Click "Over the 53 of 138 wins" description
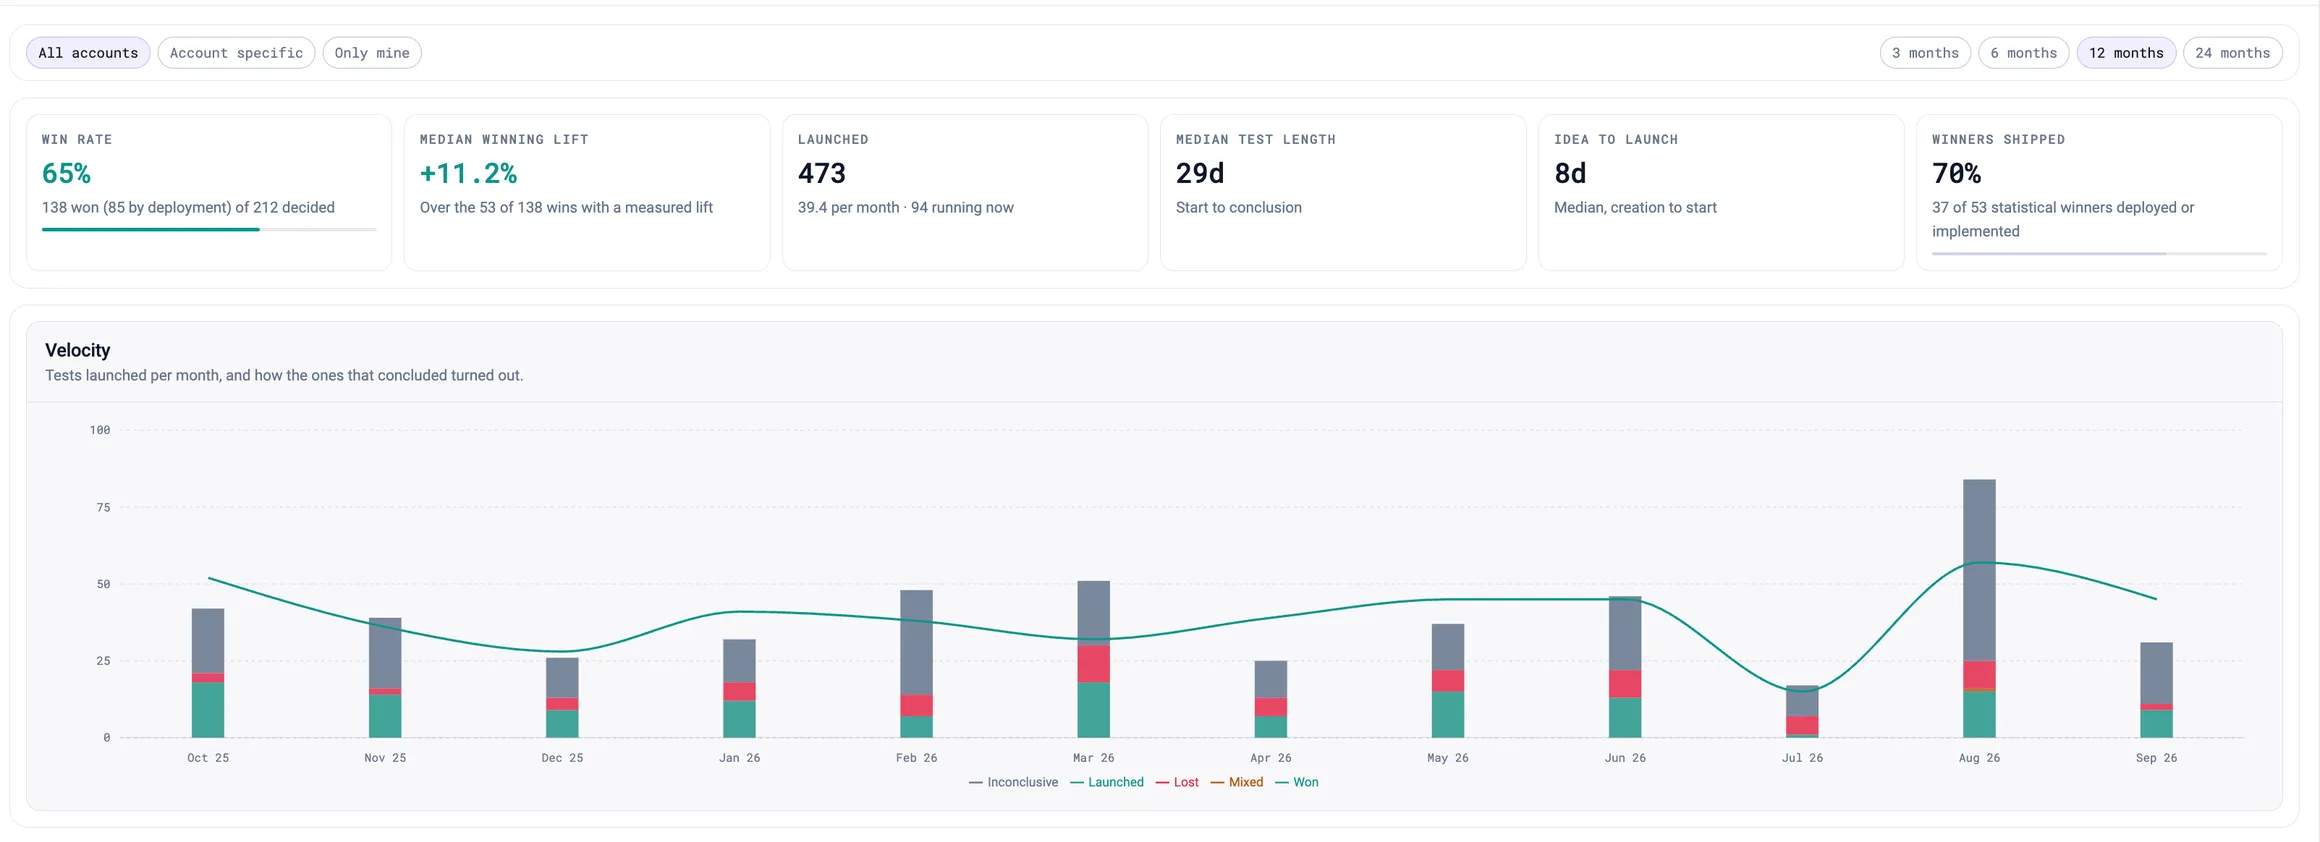The image size is (2320, 842). (566, 207)
